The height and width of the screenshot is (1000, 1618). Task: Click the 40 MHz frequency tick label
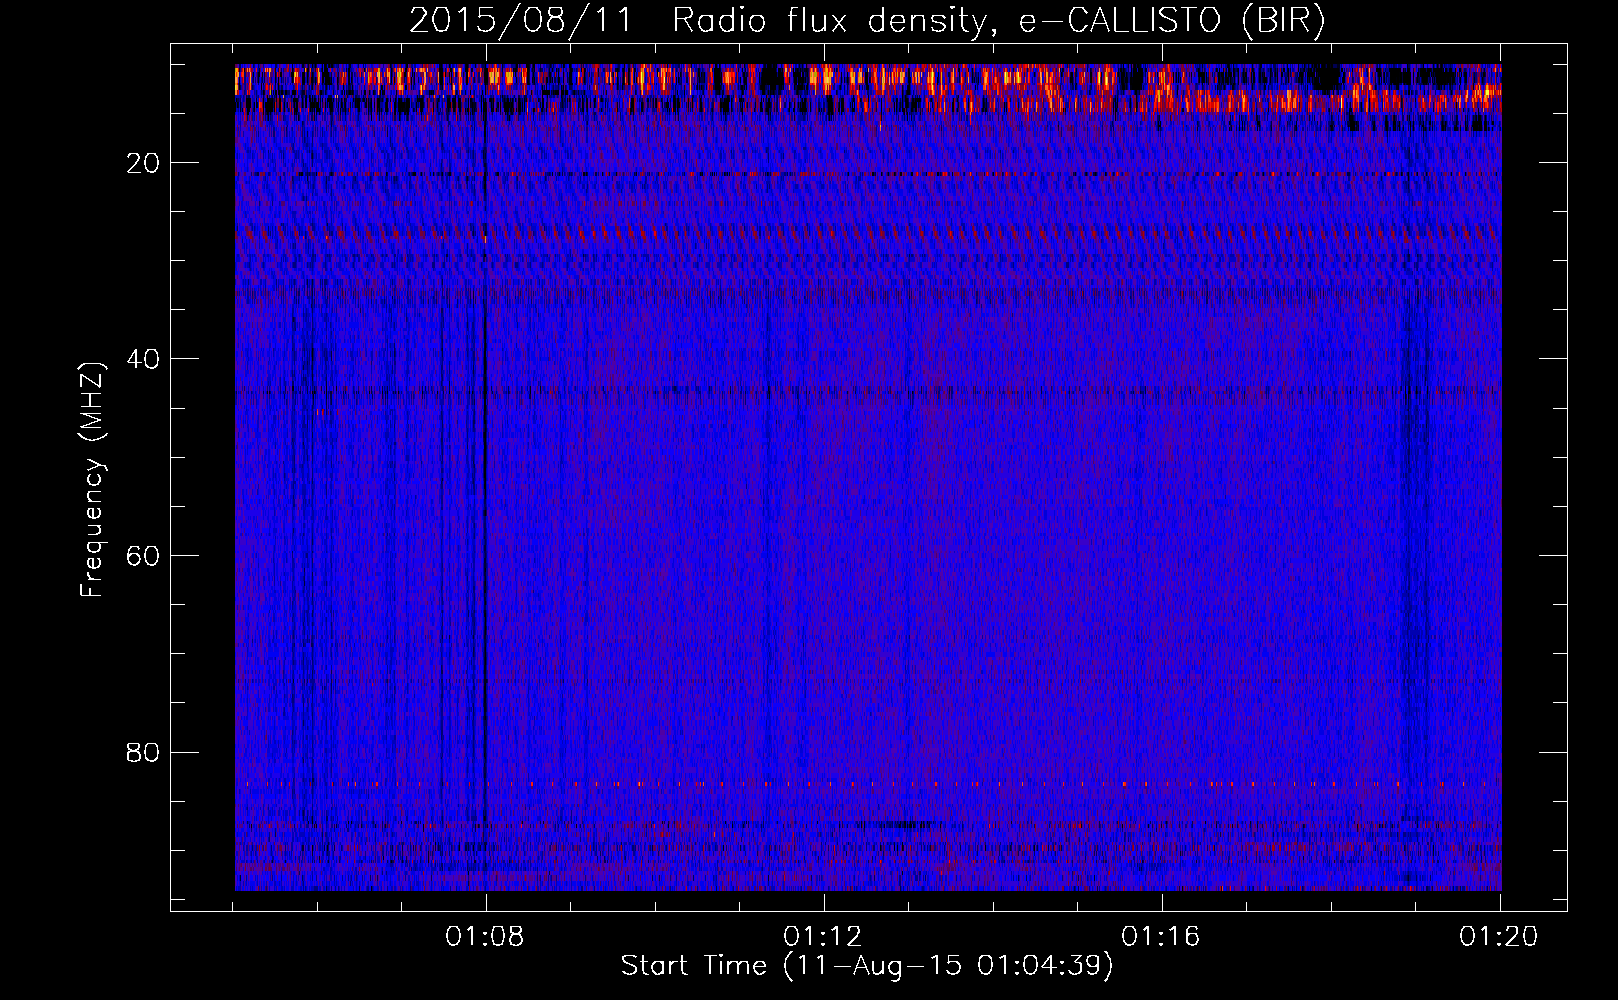click(x=144, y=359)
